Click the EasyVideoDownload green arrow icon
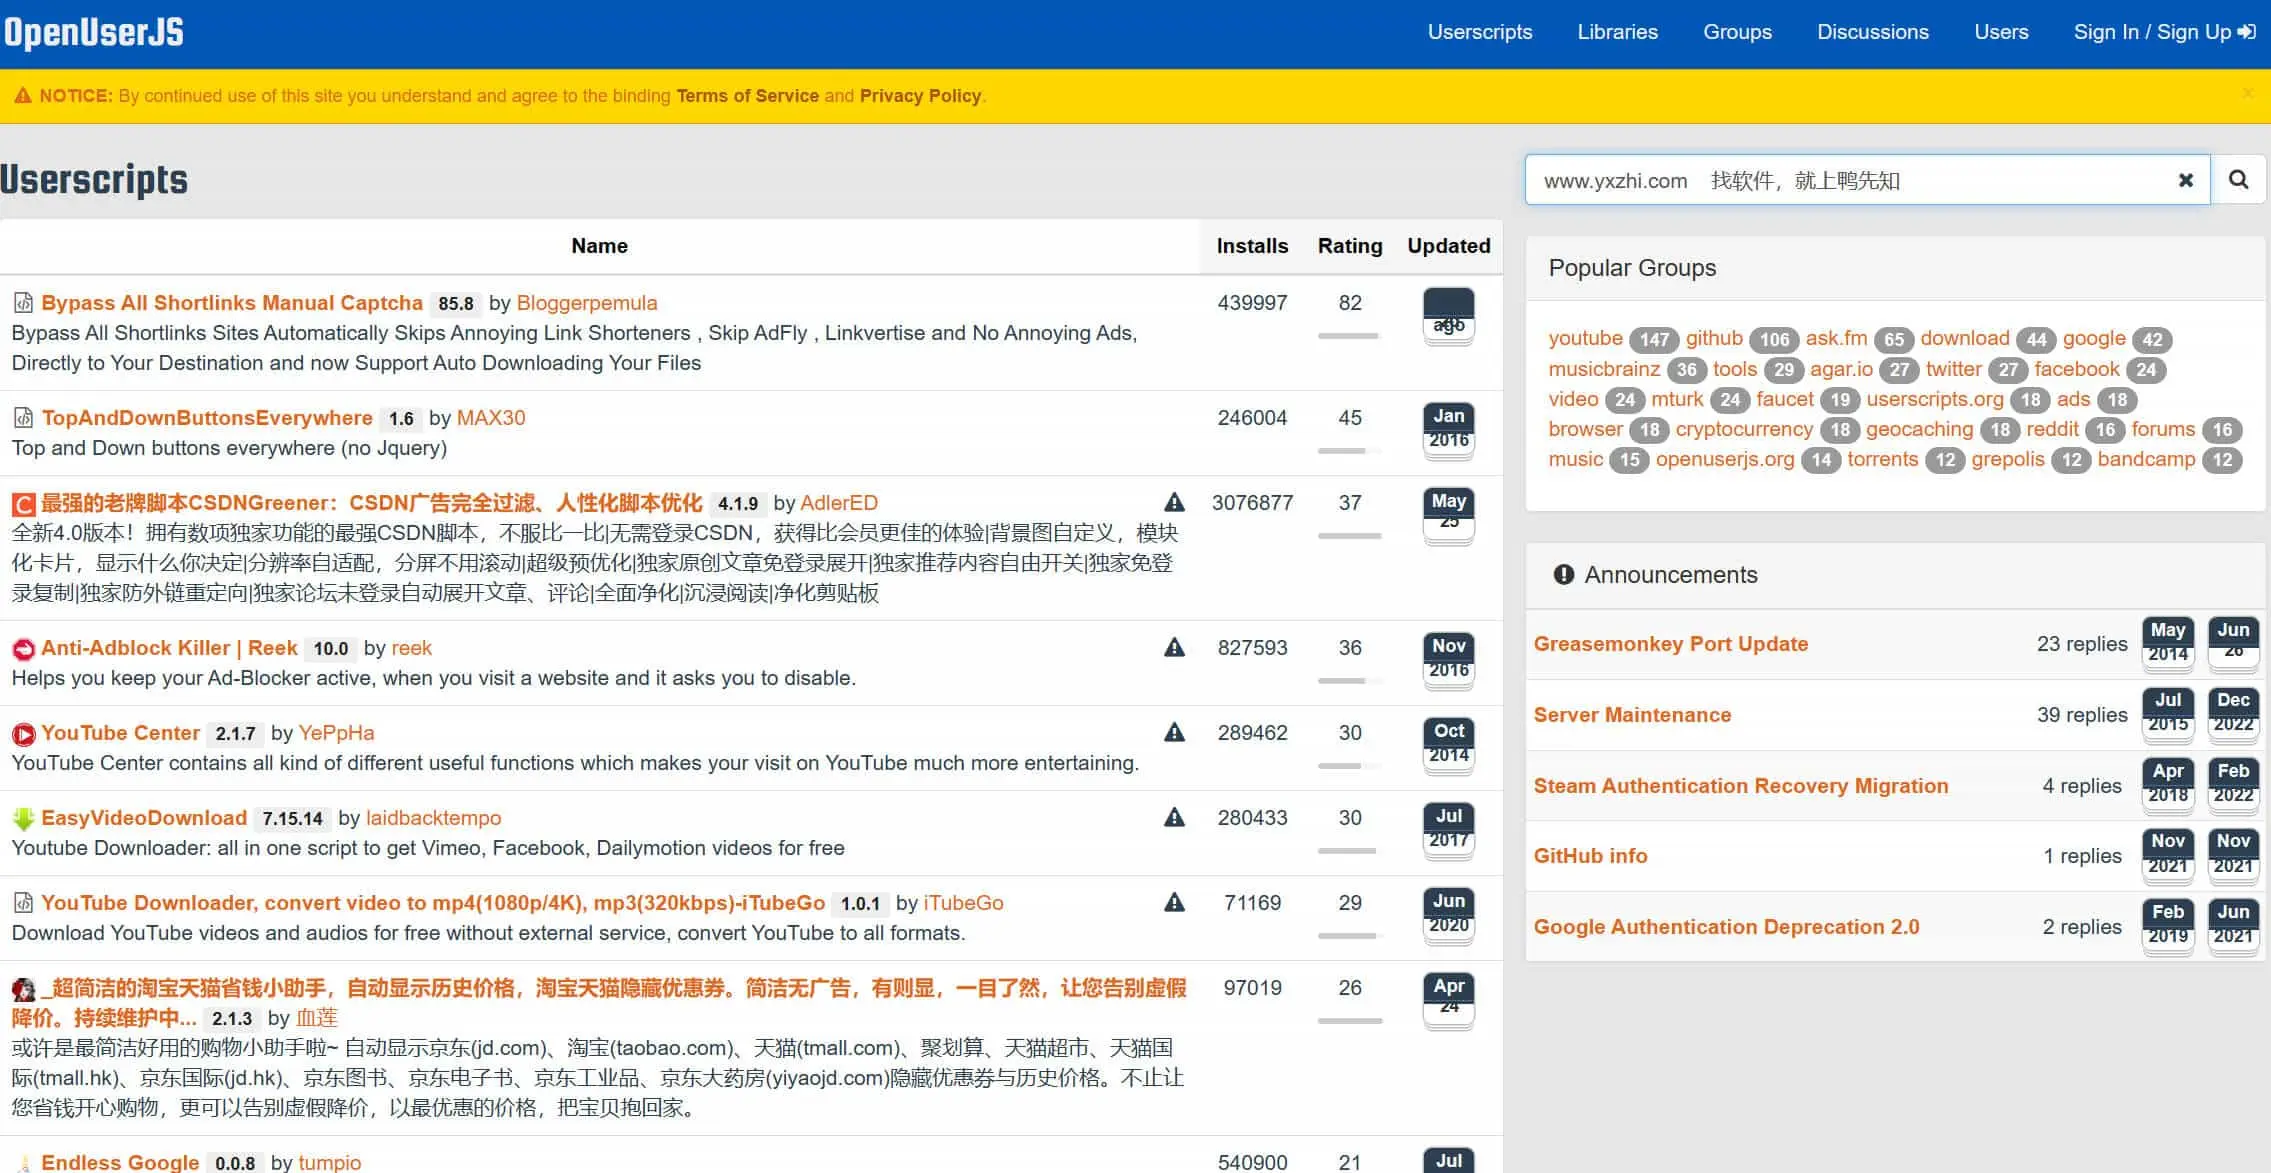The width and height of the screenshot is (2271, 1173). (23, 819)
